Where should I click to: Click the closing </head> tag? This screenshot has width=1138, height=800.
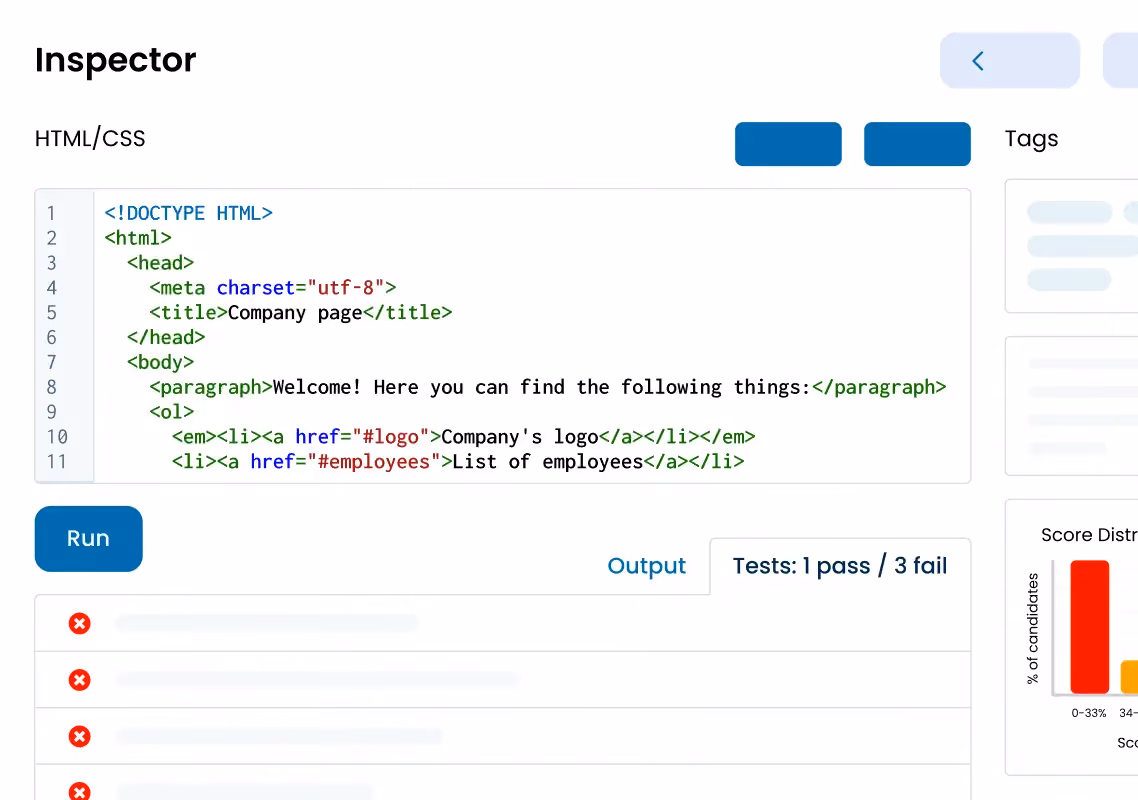(x=166, y=338)
